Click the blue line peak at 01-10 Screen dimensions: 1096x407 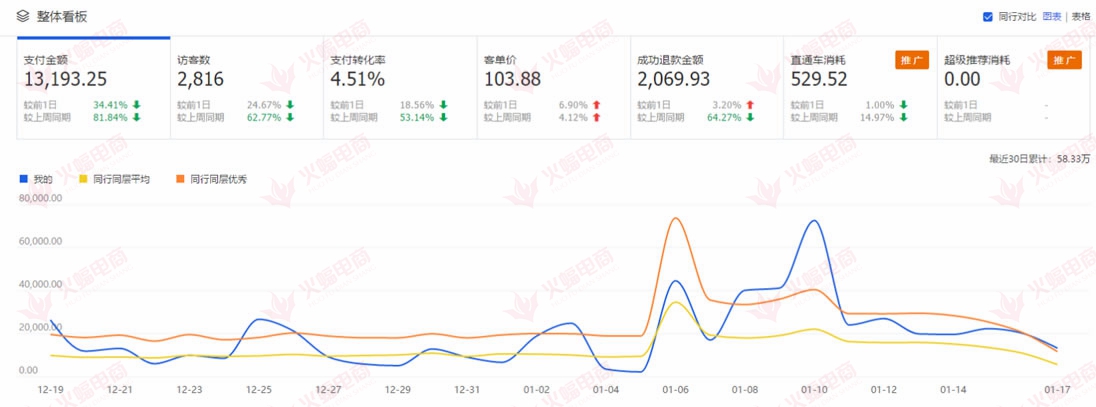[814, 220]
